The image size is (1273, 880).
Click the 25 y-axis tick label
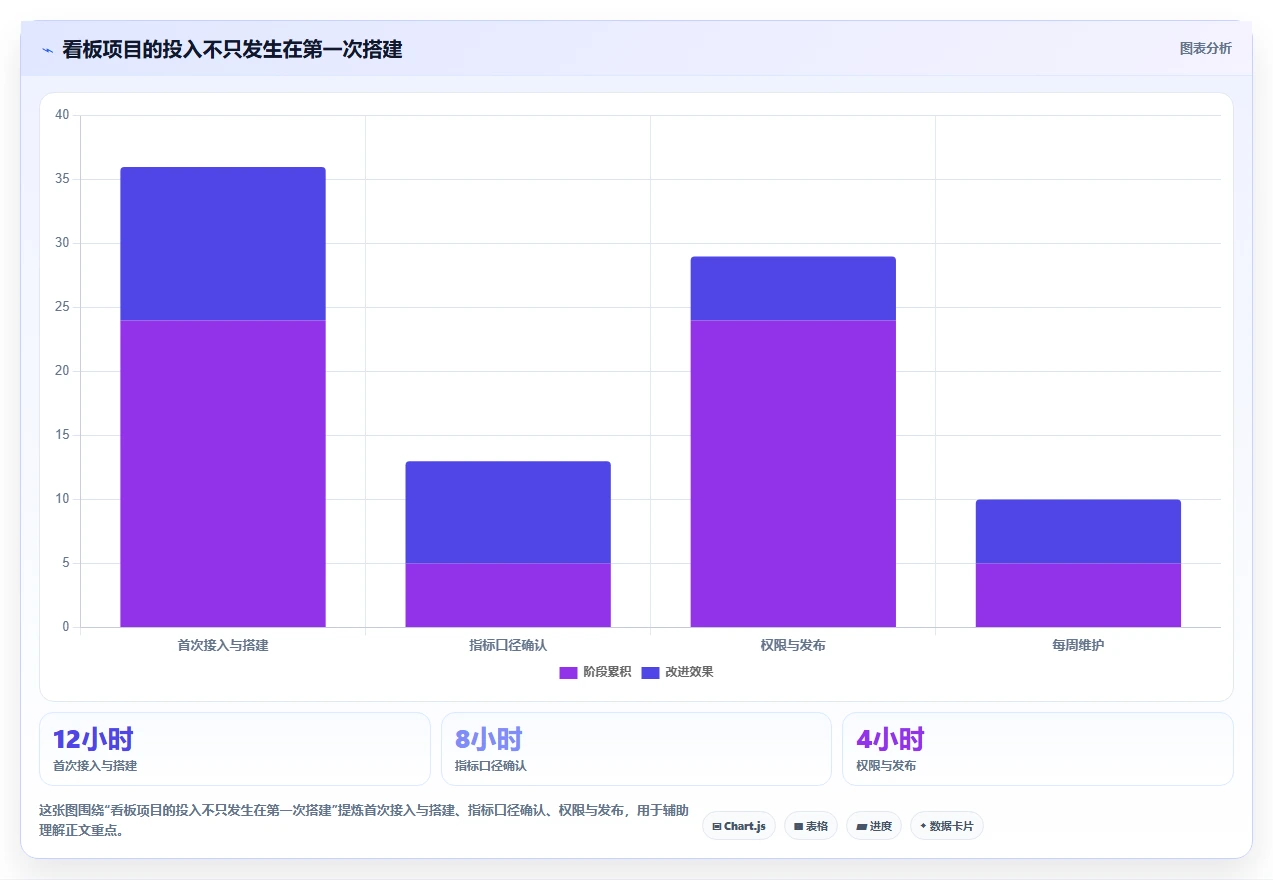[62, 307]
